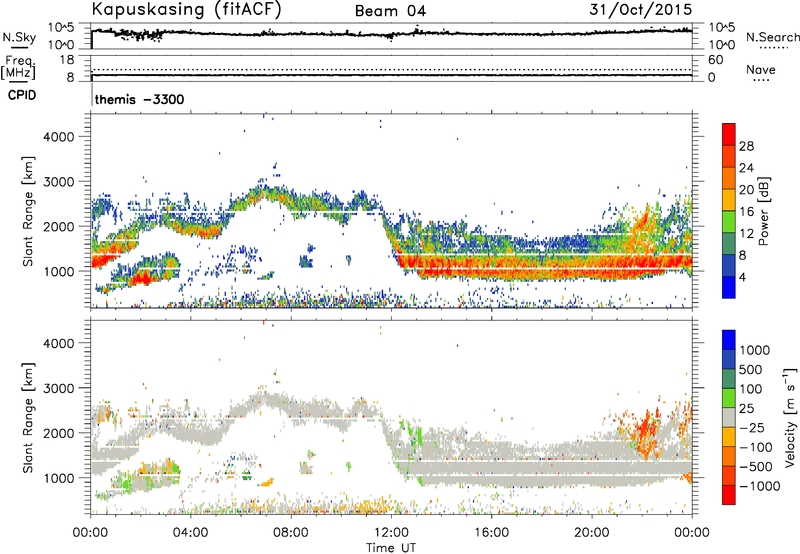Click the 4000 tick of the power panel
The height and width of the screenshot is (554, 800).
tap(59, 137)
